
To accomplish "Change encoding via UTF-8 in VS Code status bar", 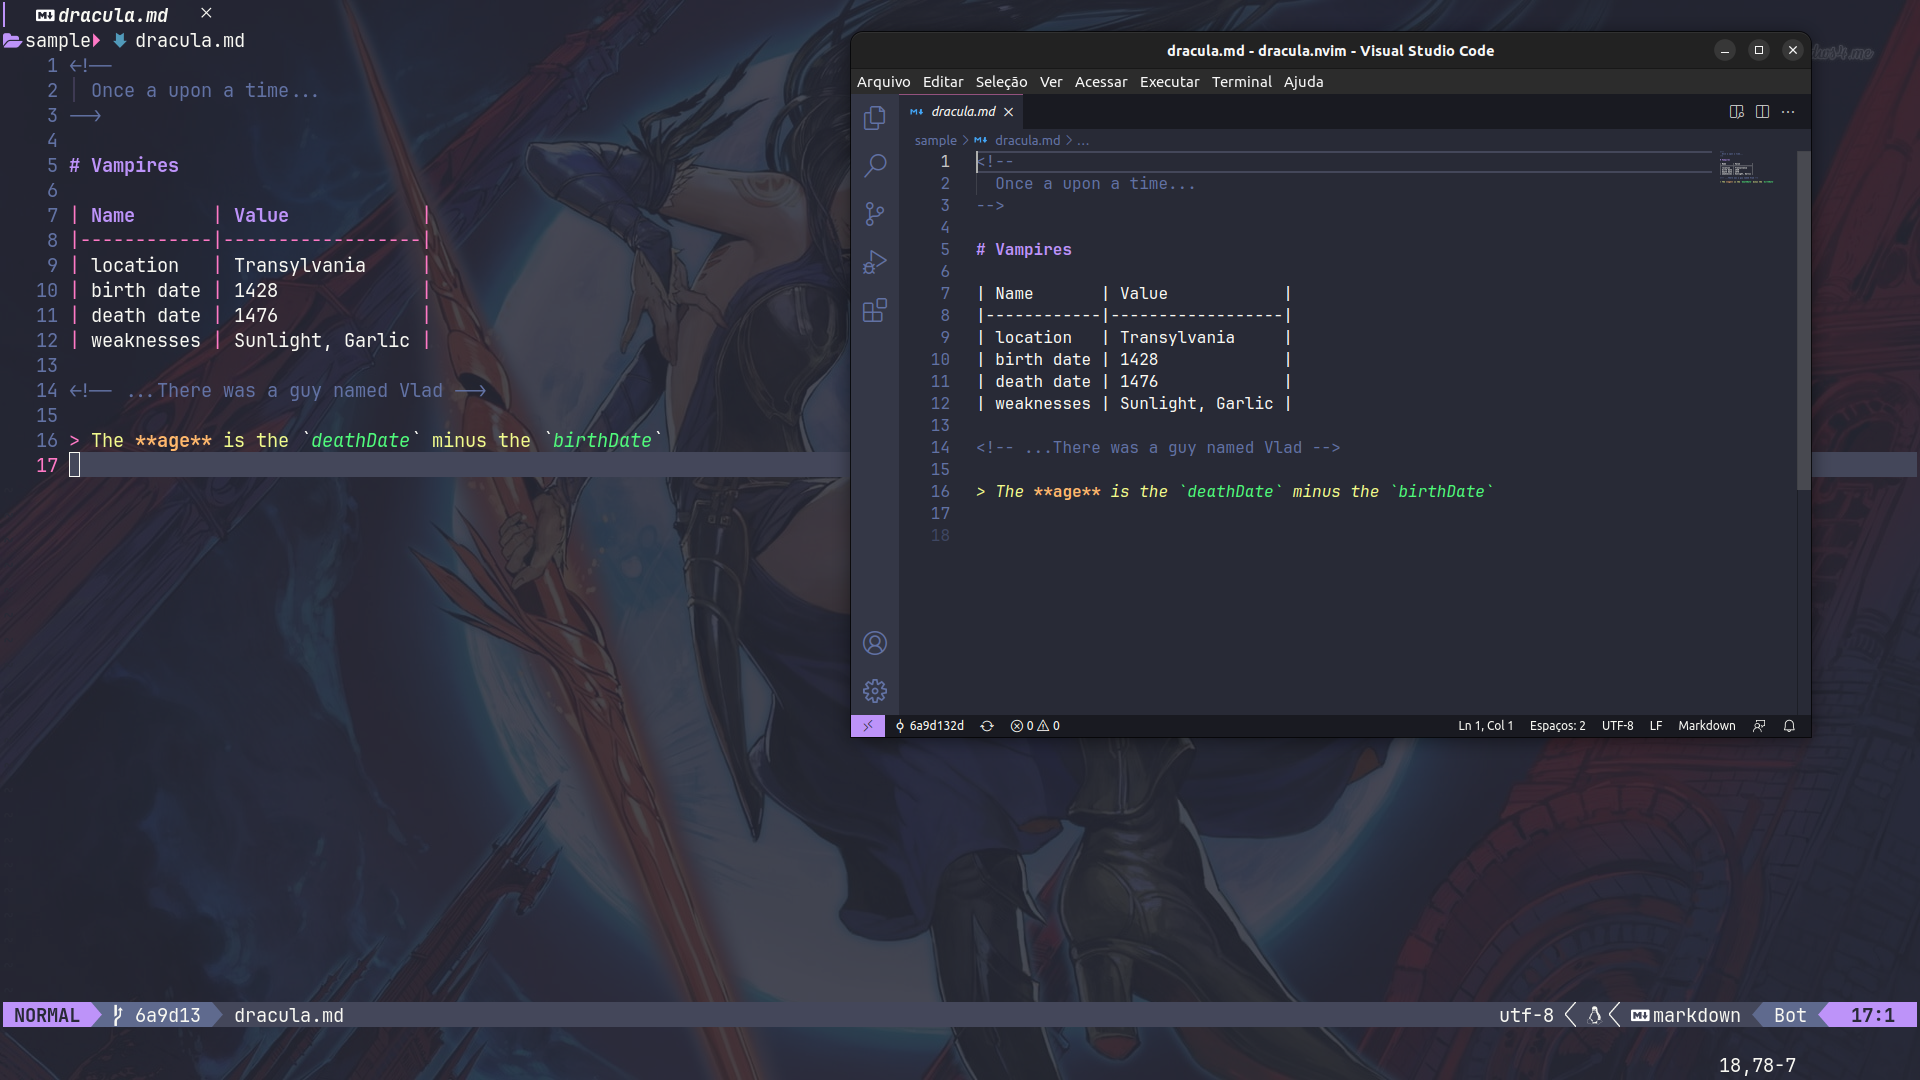I will (x=1617, y=726).
